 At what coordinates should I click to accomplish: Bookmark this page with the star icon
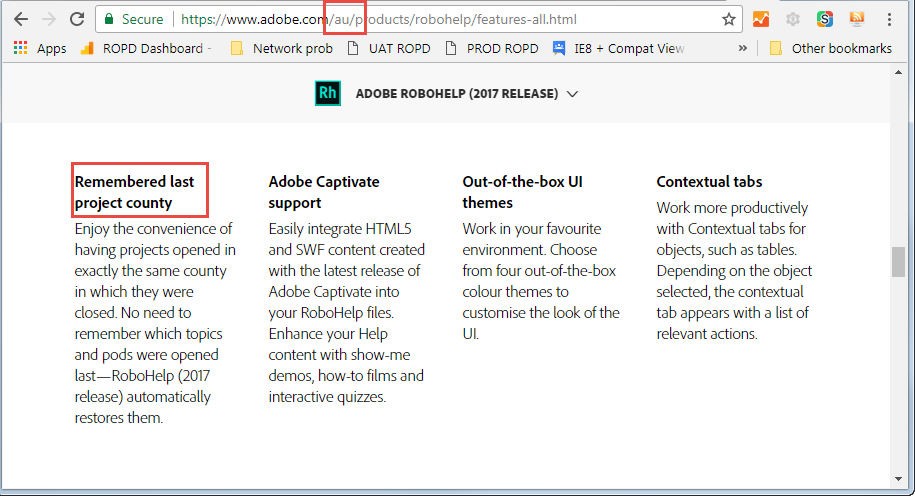pyautogui.click(x=729, y=19)
